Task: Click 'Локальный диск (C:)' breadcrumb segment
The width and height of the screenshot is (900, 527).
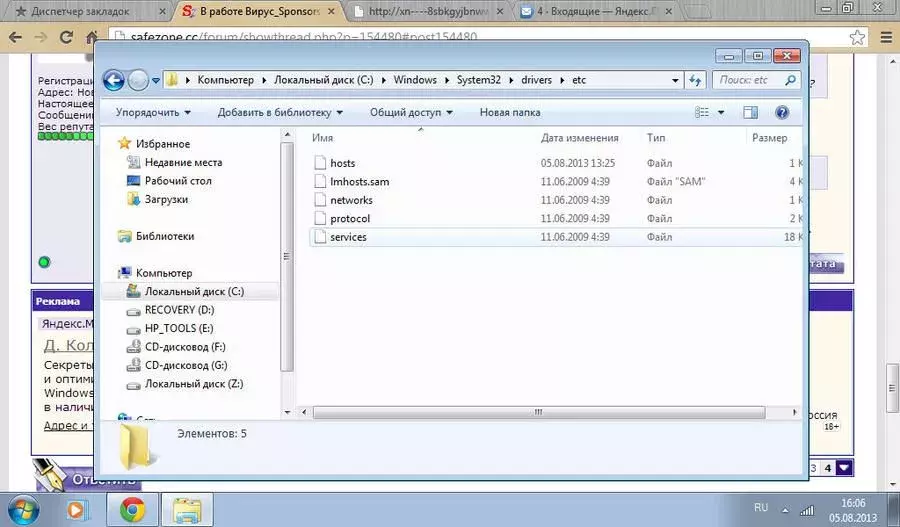Action: pos(323,80)
